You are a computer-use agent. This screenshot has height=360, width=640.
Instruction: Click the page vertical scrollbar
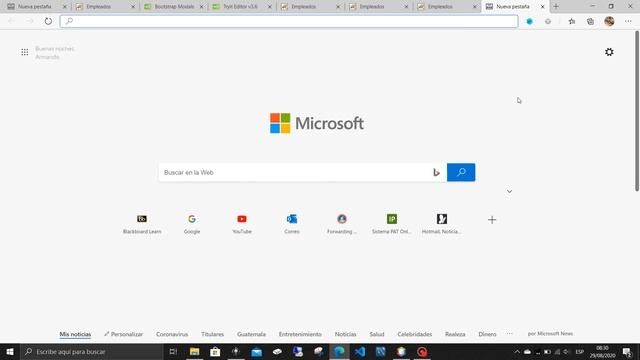click(637, 111)
